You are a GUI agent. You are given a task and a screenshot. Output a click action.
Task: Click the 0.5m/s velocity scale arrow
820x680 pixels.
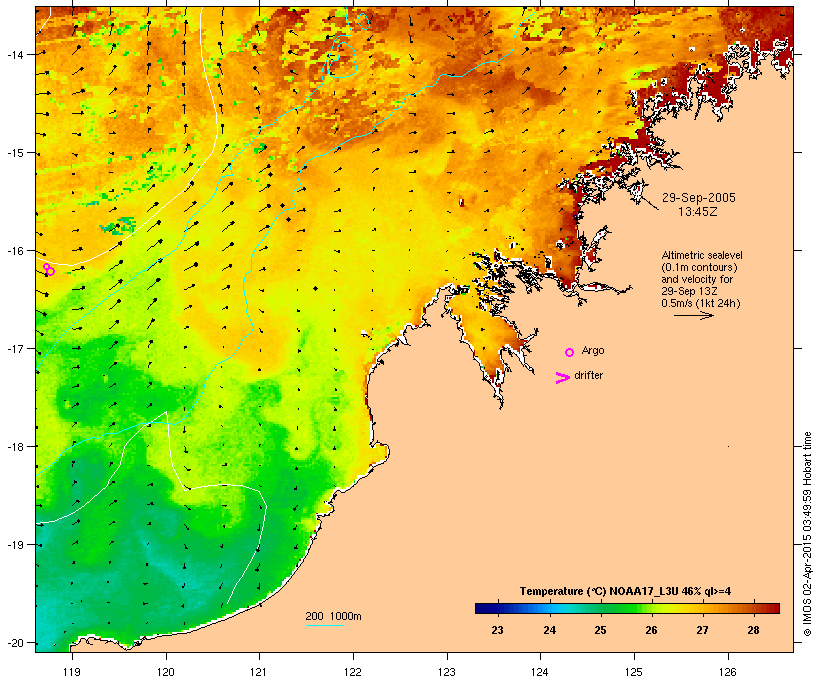(x=693, y=315)
